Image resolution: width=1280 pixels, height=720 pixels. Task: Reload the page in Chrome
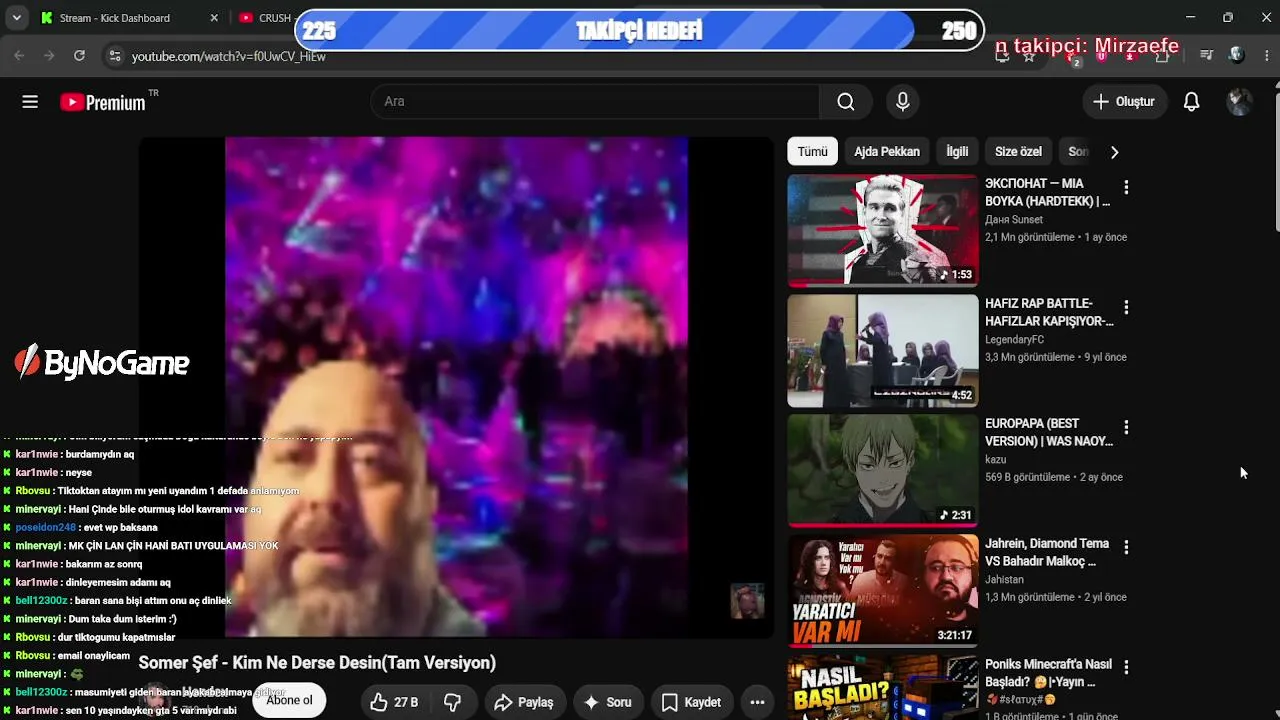(79, 56)
